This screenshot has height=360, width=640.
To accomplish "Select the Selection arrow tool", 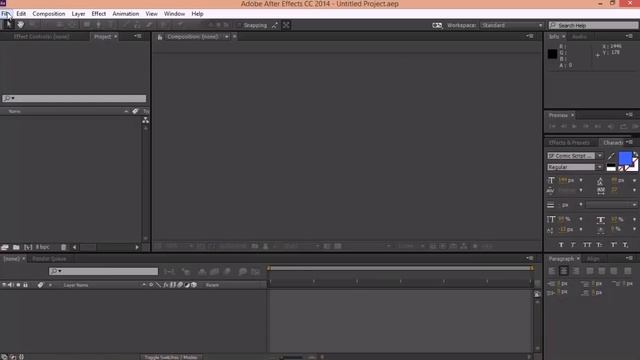I will pyautogui.click(x=8, y=25).
